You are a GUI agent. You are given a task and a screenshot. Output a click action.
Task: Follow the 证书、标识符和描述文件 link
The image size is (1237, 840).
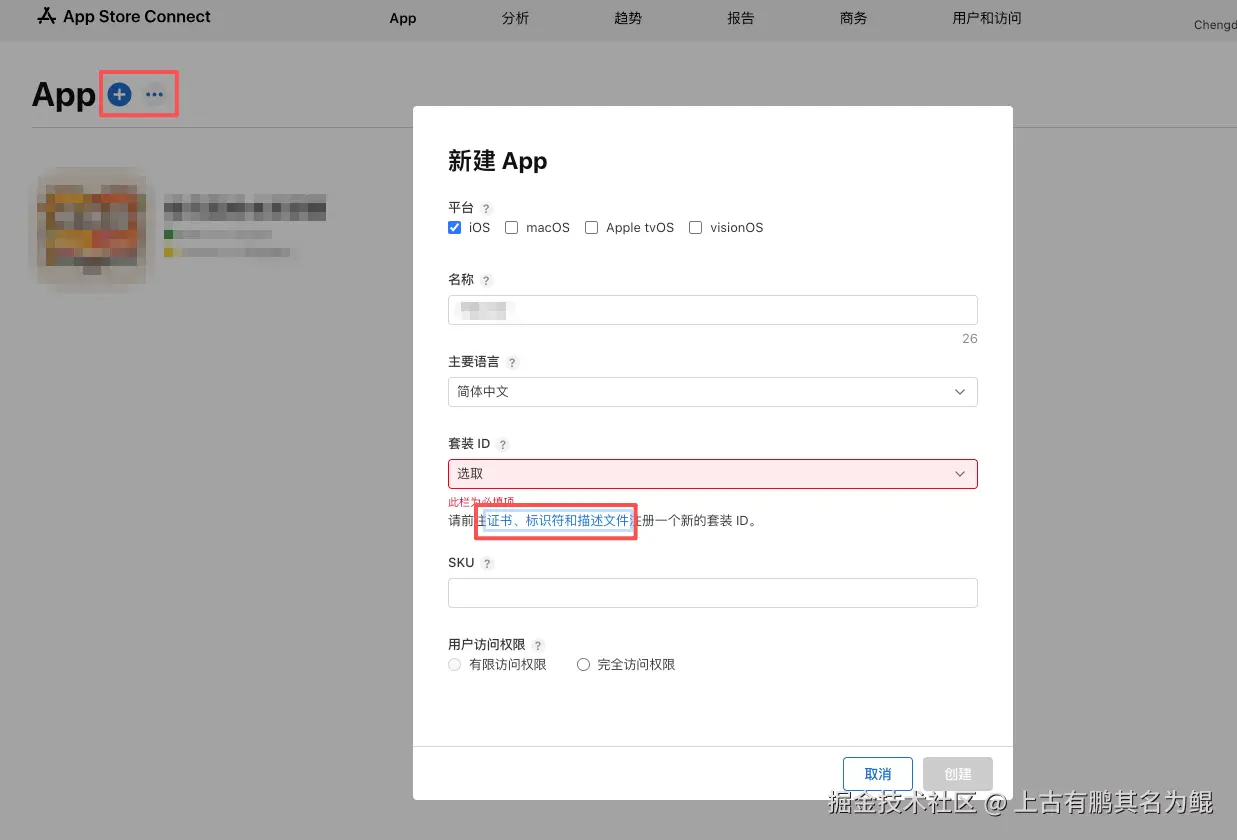point(558,521)
